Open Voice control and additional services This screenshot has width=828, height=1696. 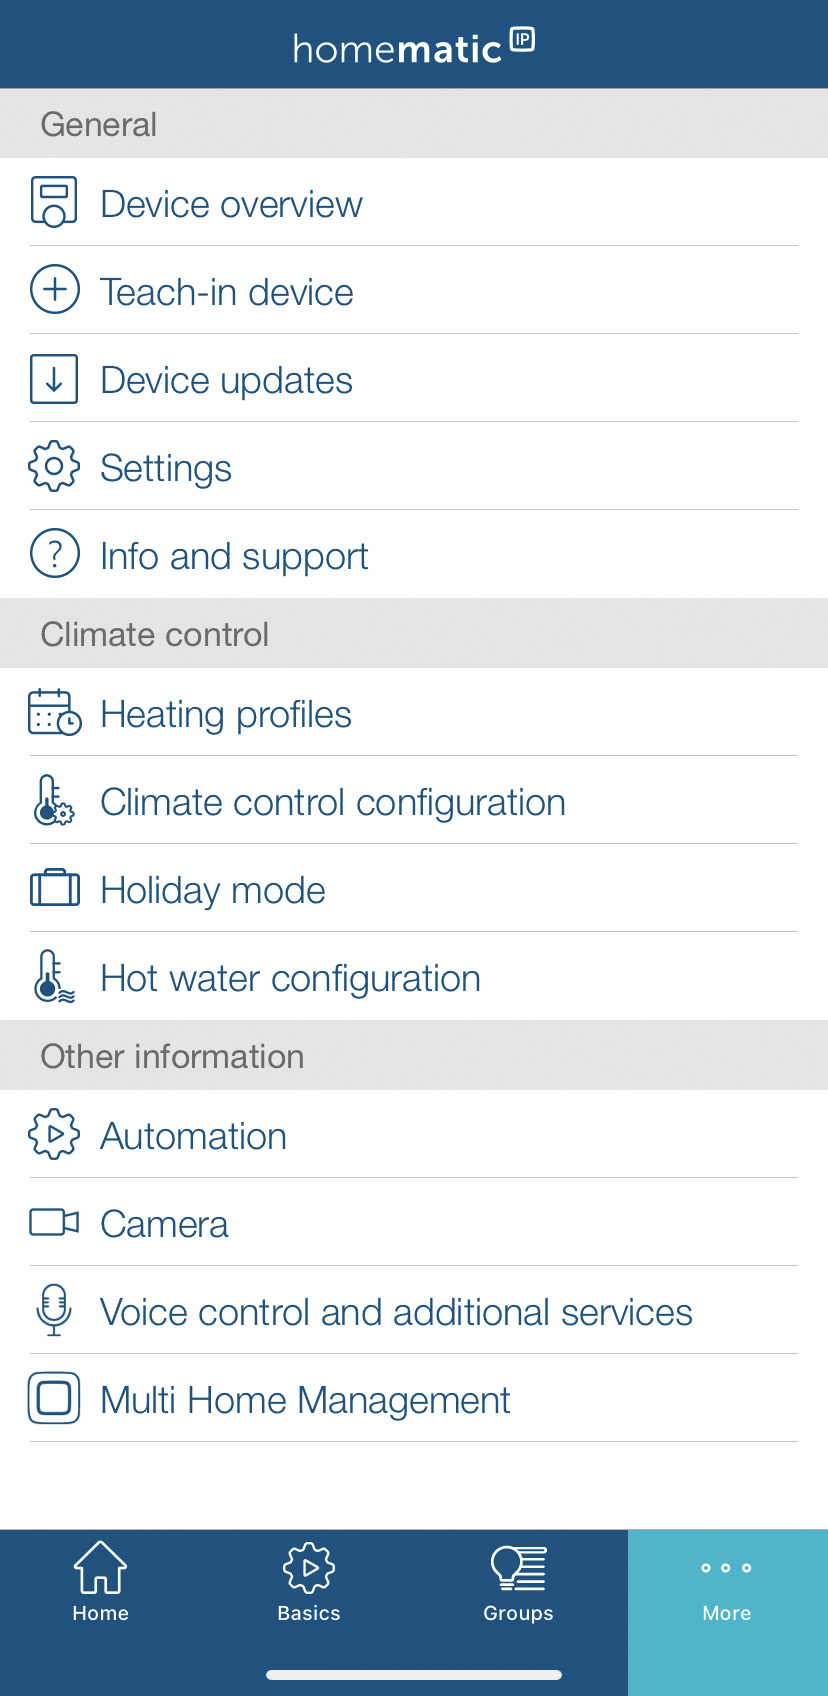click(414, 1310)
